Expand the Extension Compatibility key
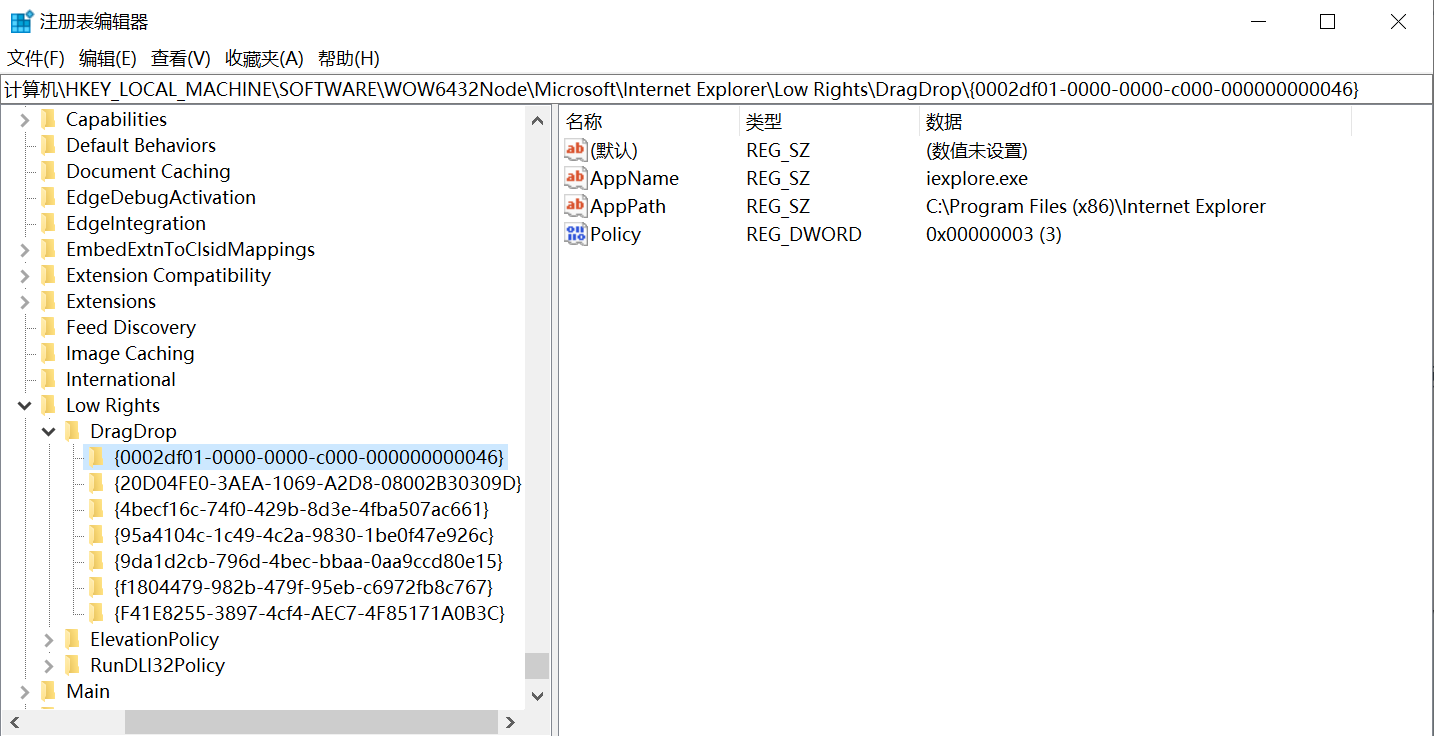 pos(25,276)
